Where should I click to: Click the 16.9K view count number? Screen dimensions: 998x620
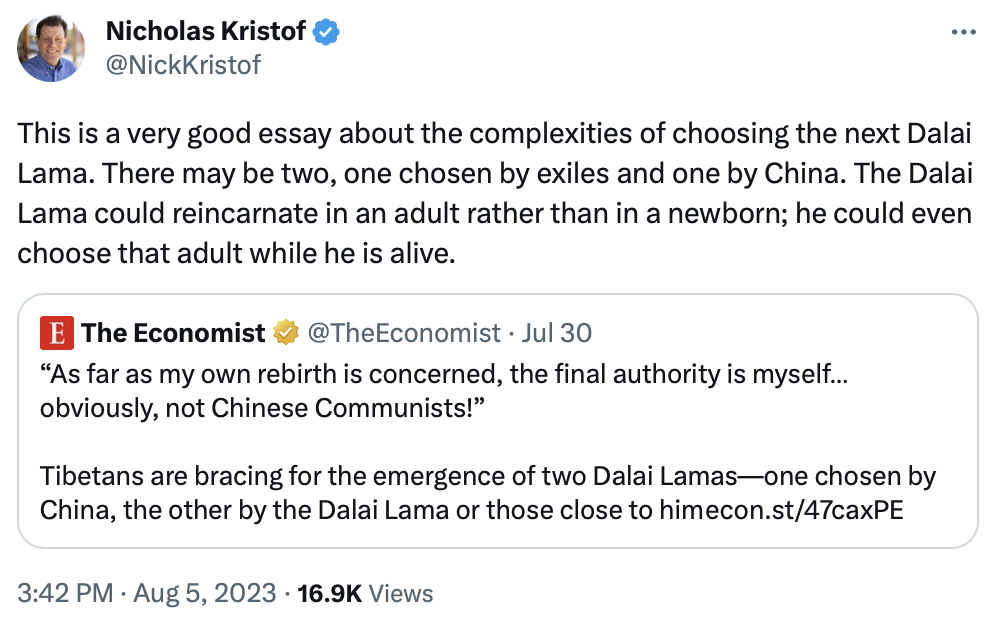tap(330, 592)
